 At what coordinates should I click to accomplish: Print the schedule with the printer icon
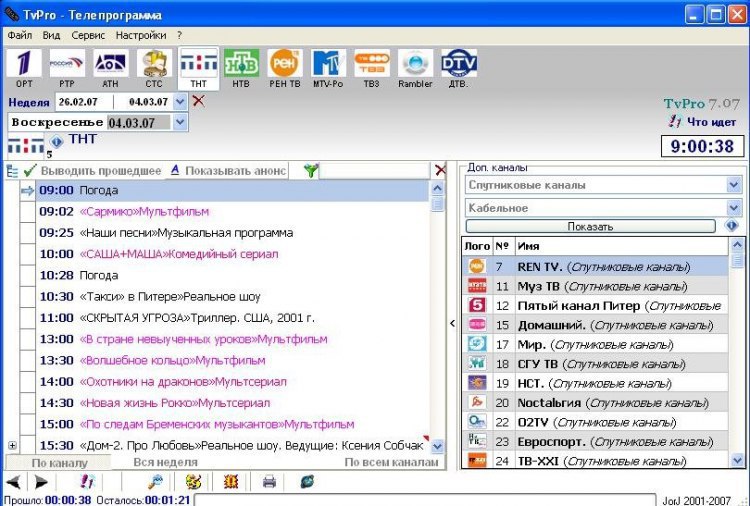click(269, 482)
